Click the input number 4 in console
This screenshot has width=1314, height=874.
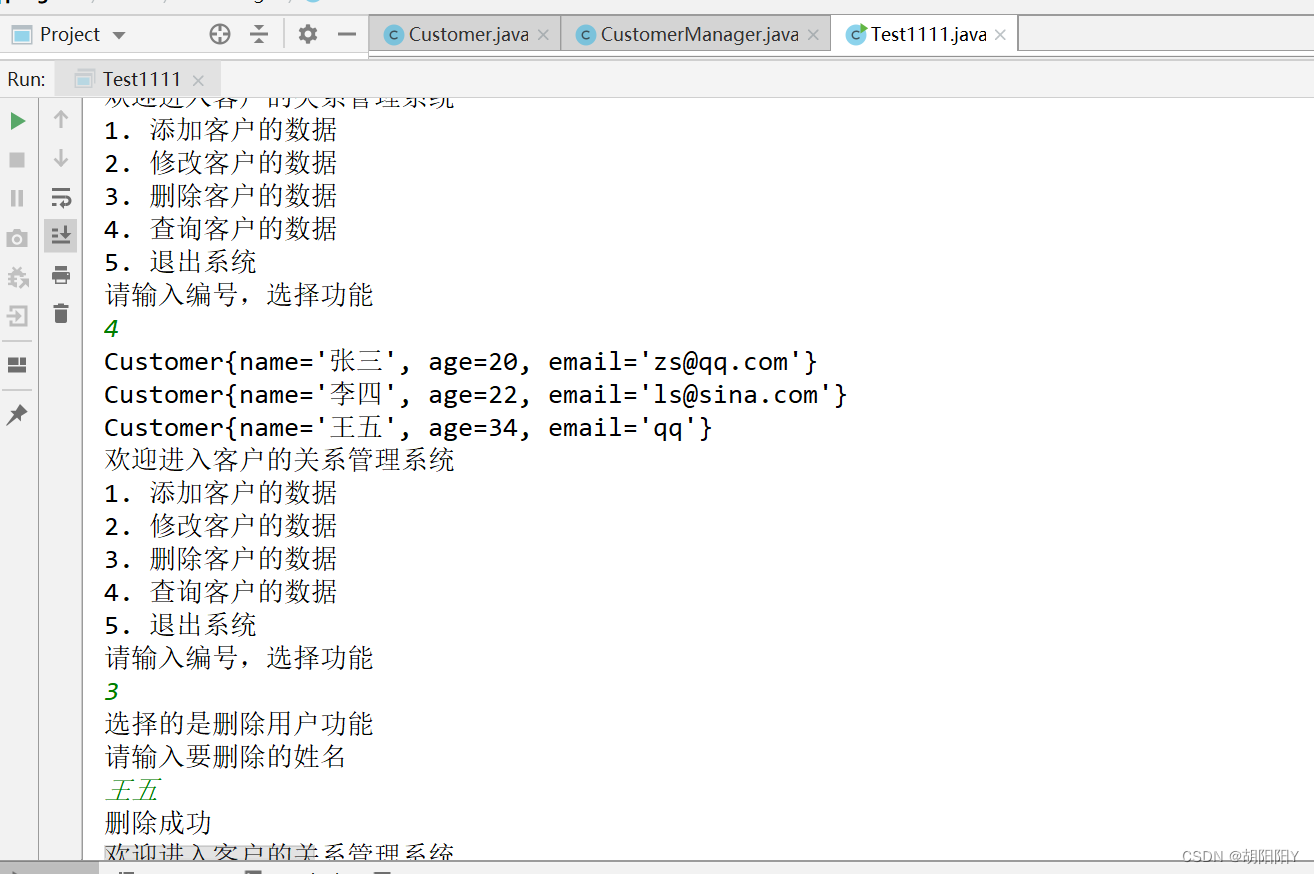[111, 329]
